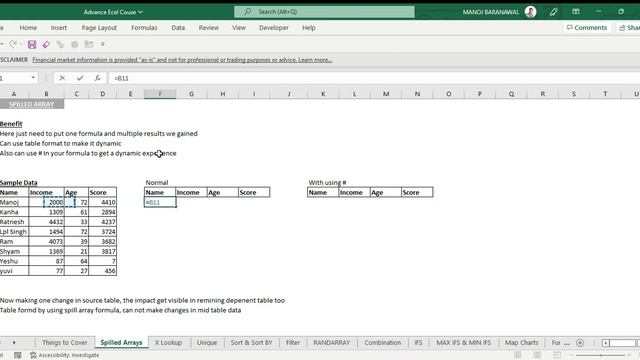
Task: Open the Developer ribbon tab
Action: pyautogui.click(x=273, y=28)
